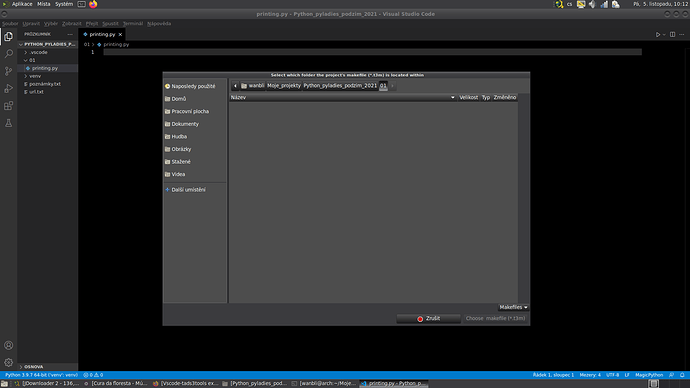Open the Search view in activity bar
Image resolution: width=690 pixels, height=388 pixels.
point(8,54)
